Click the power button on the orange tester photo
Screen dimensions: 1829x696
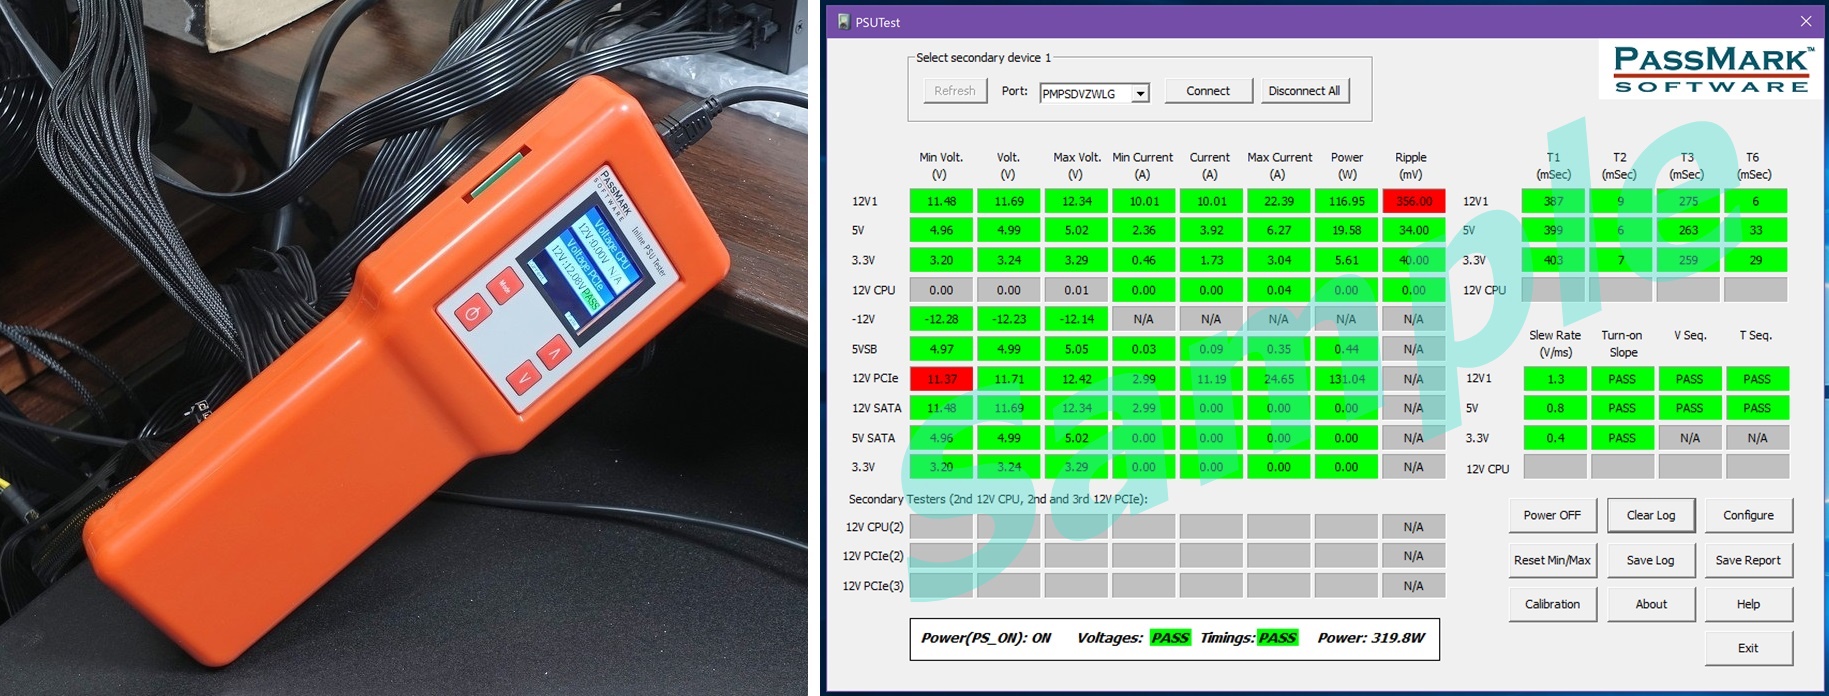(x=472, y=314)
